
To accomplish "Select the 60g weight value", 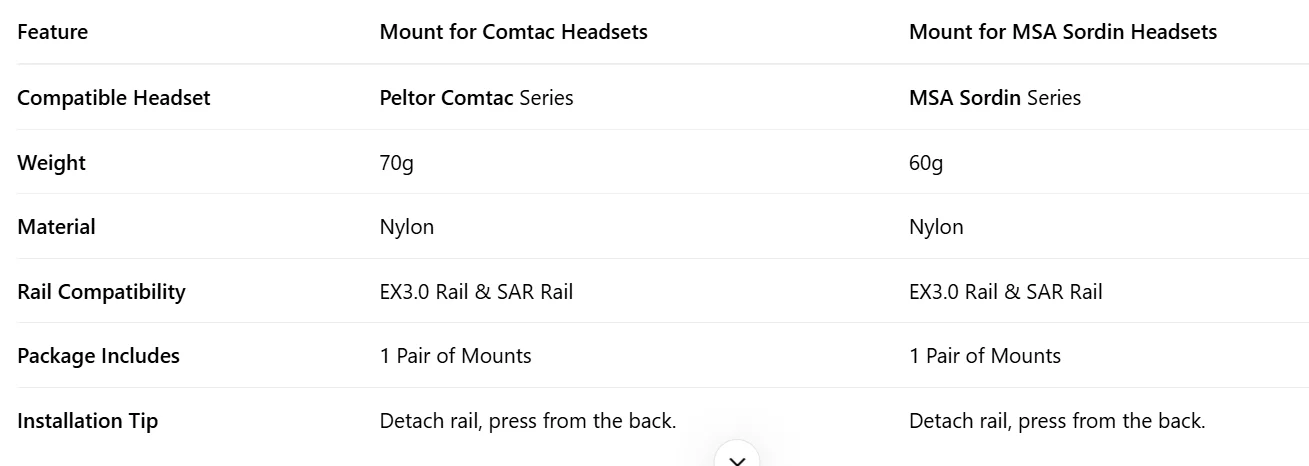I will [925, 163].
